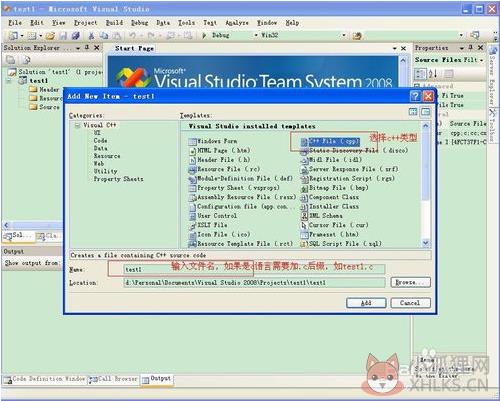Open the Solution Explorer window options dropdown
The height and width of the screenshot is (401, 500).
click(78, 48)
